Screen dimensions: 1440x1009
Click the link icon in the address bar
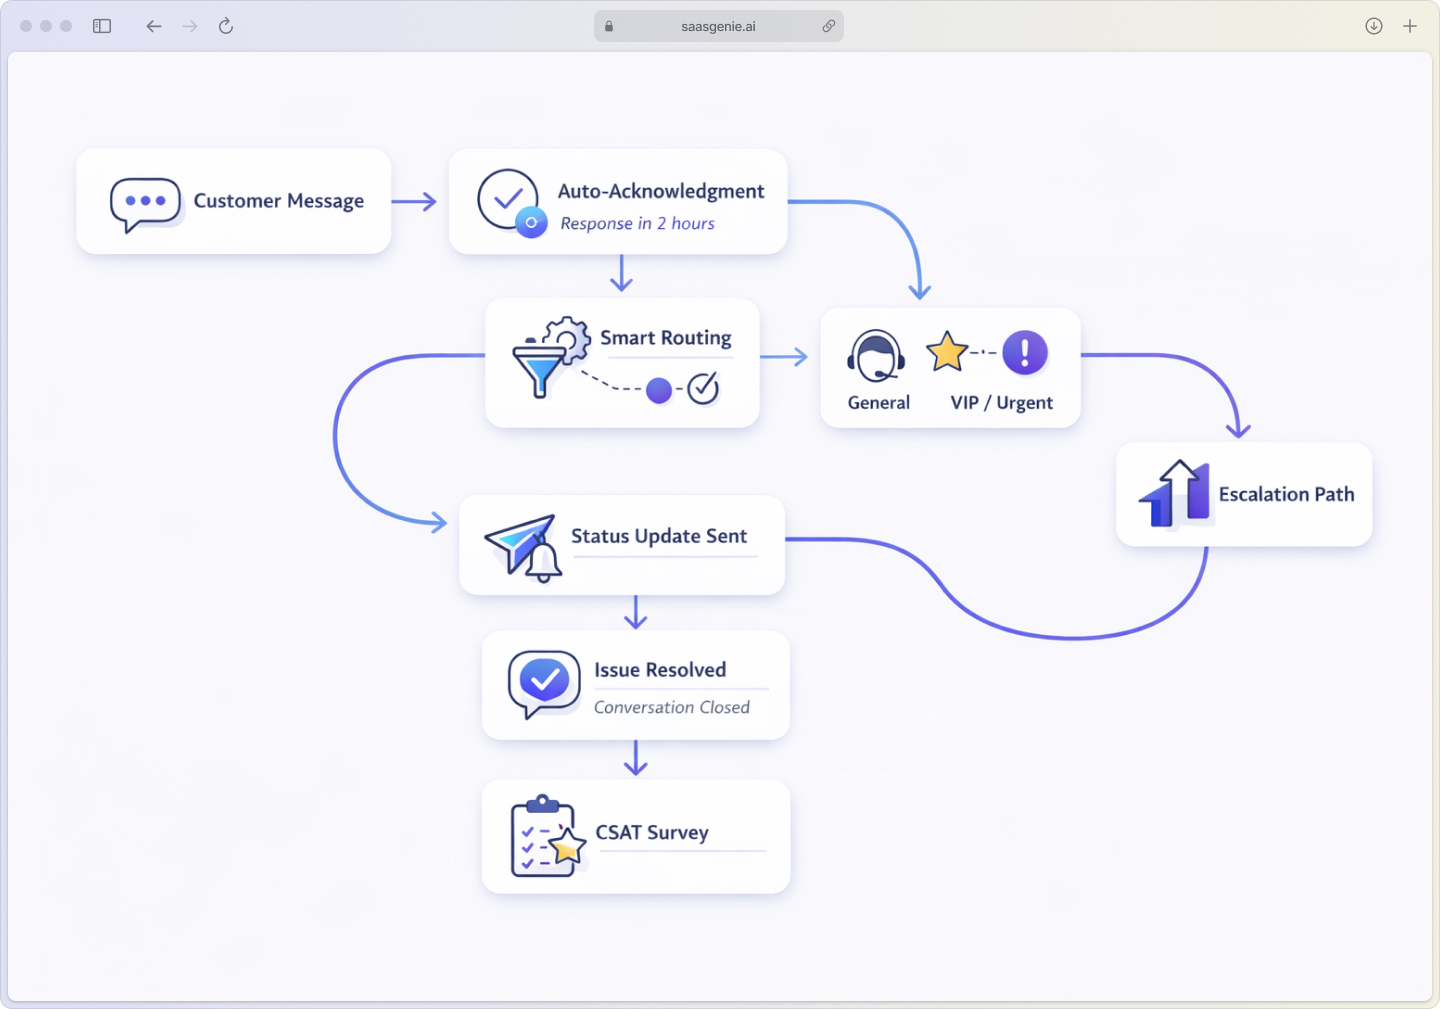(x=829, y=26)
